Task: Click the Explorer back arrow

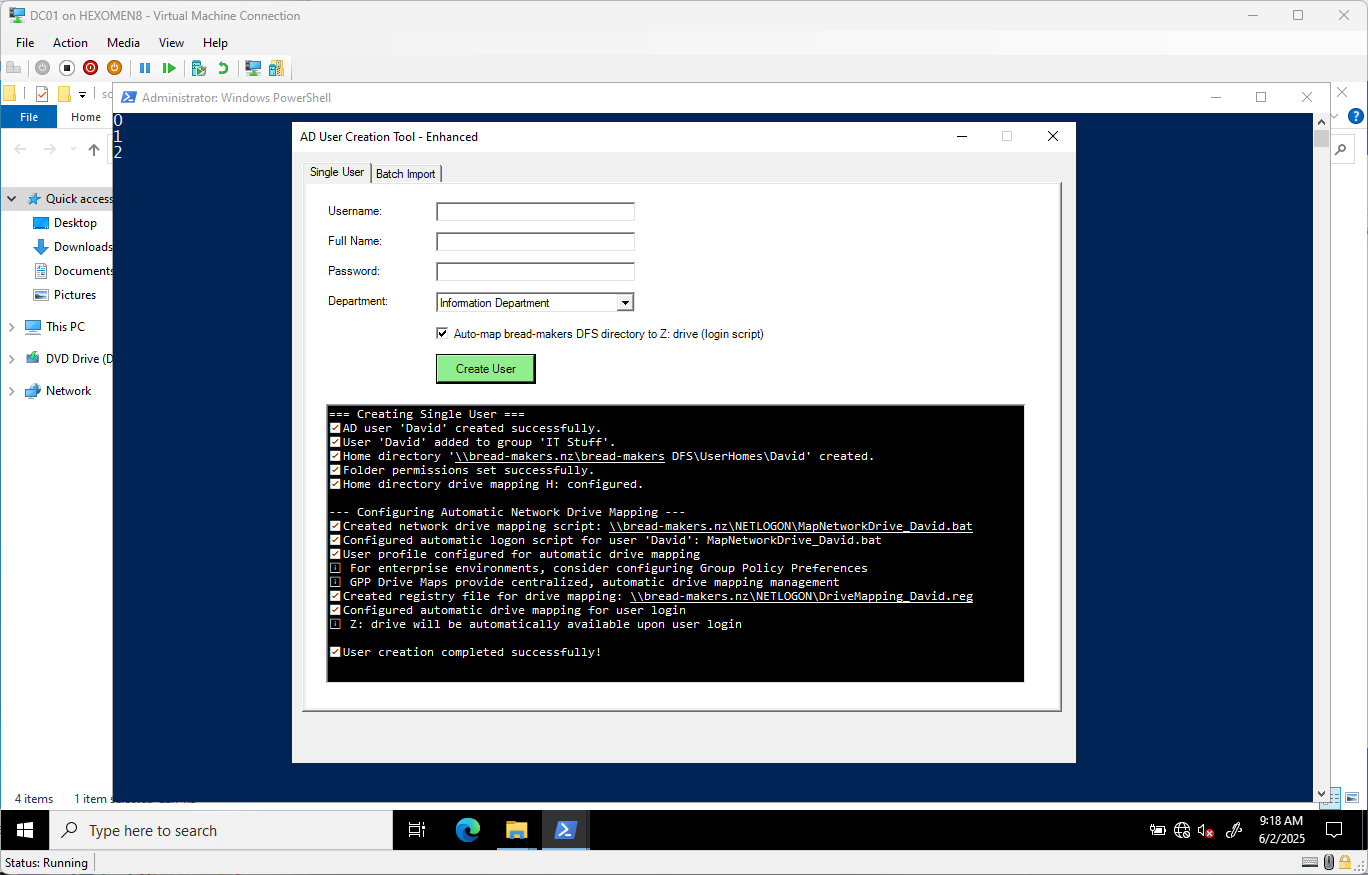Action: pos(20,150)
